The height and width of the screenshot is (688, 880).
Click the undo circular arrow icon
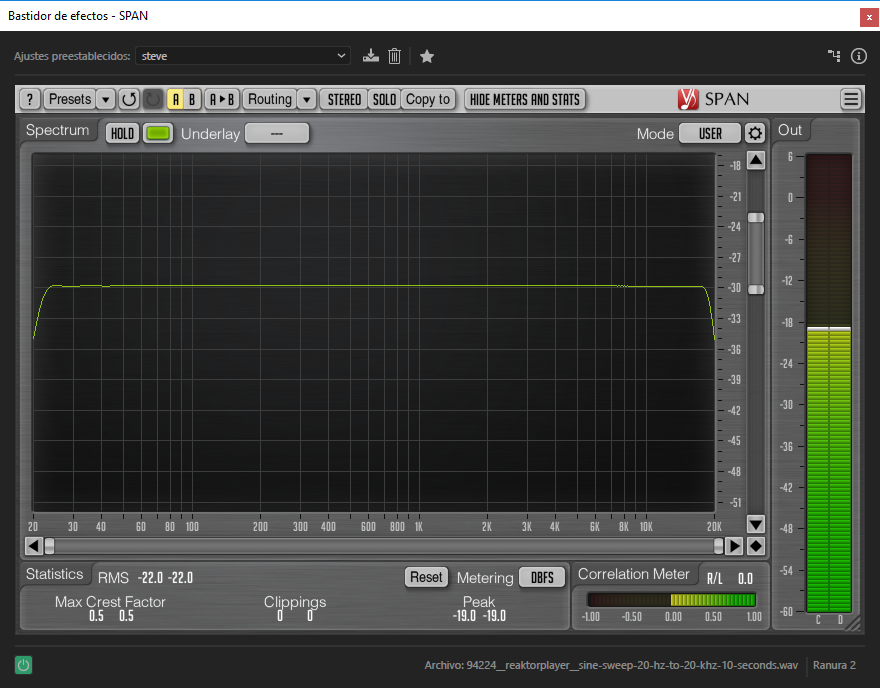point(129,99)
